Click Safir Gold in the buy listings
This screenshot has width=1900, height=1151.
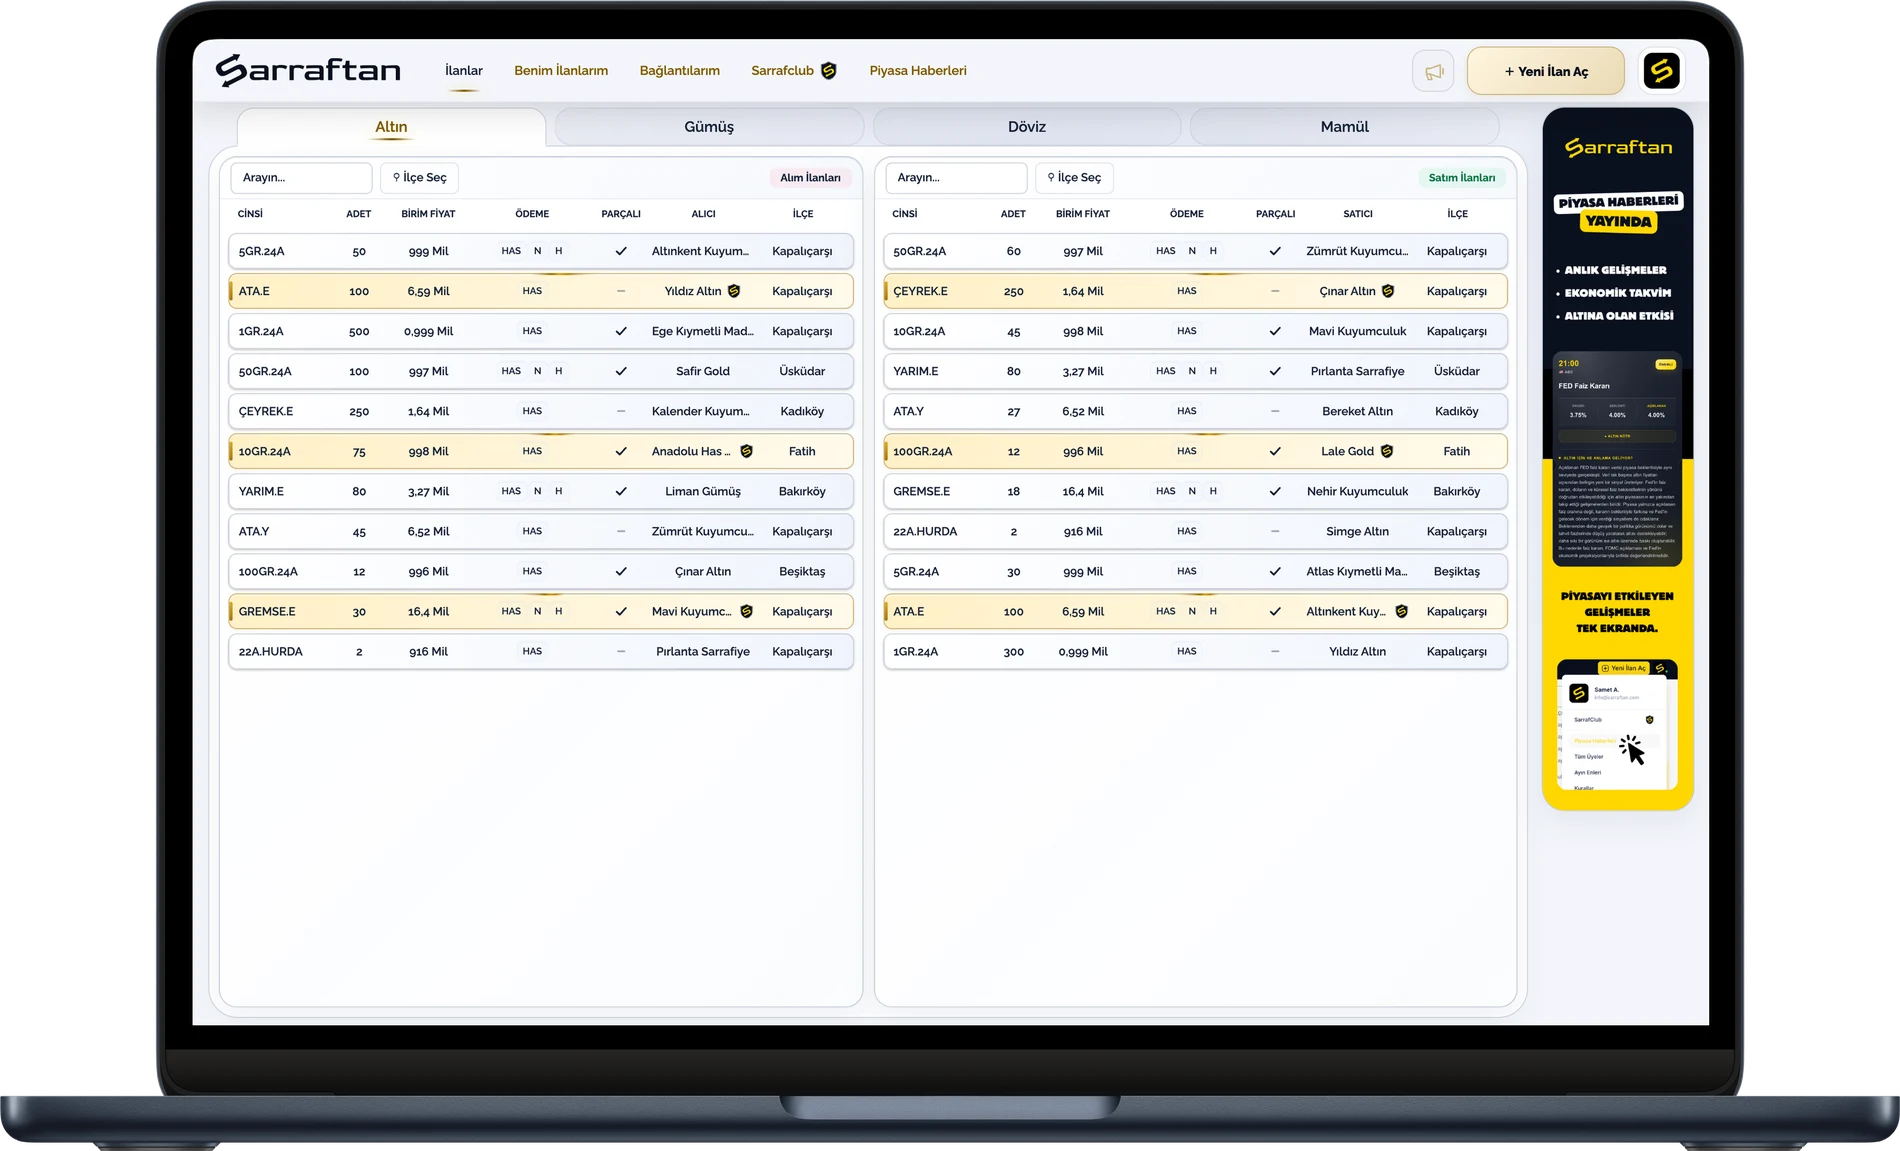703,371
